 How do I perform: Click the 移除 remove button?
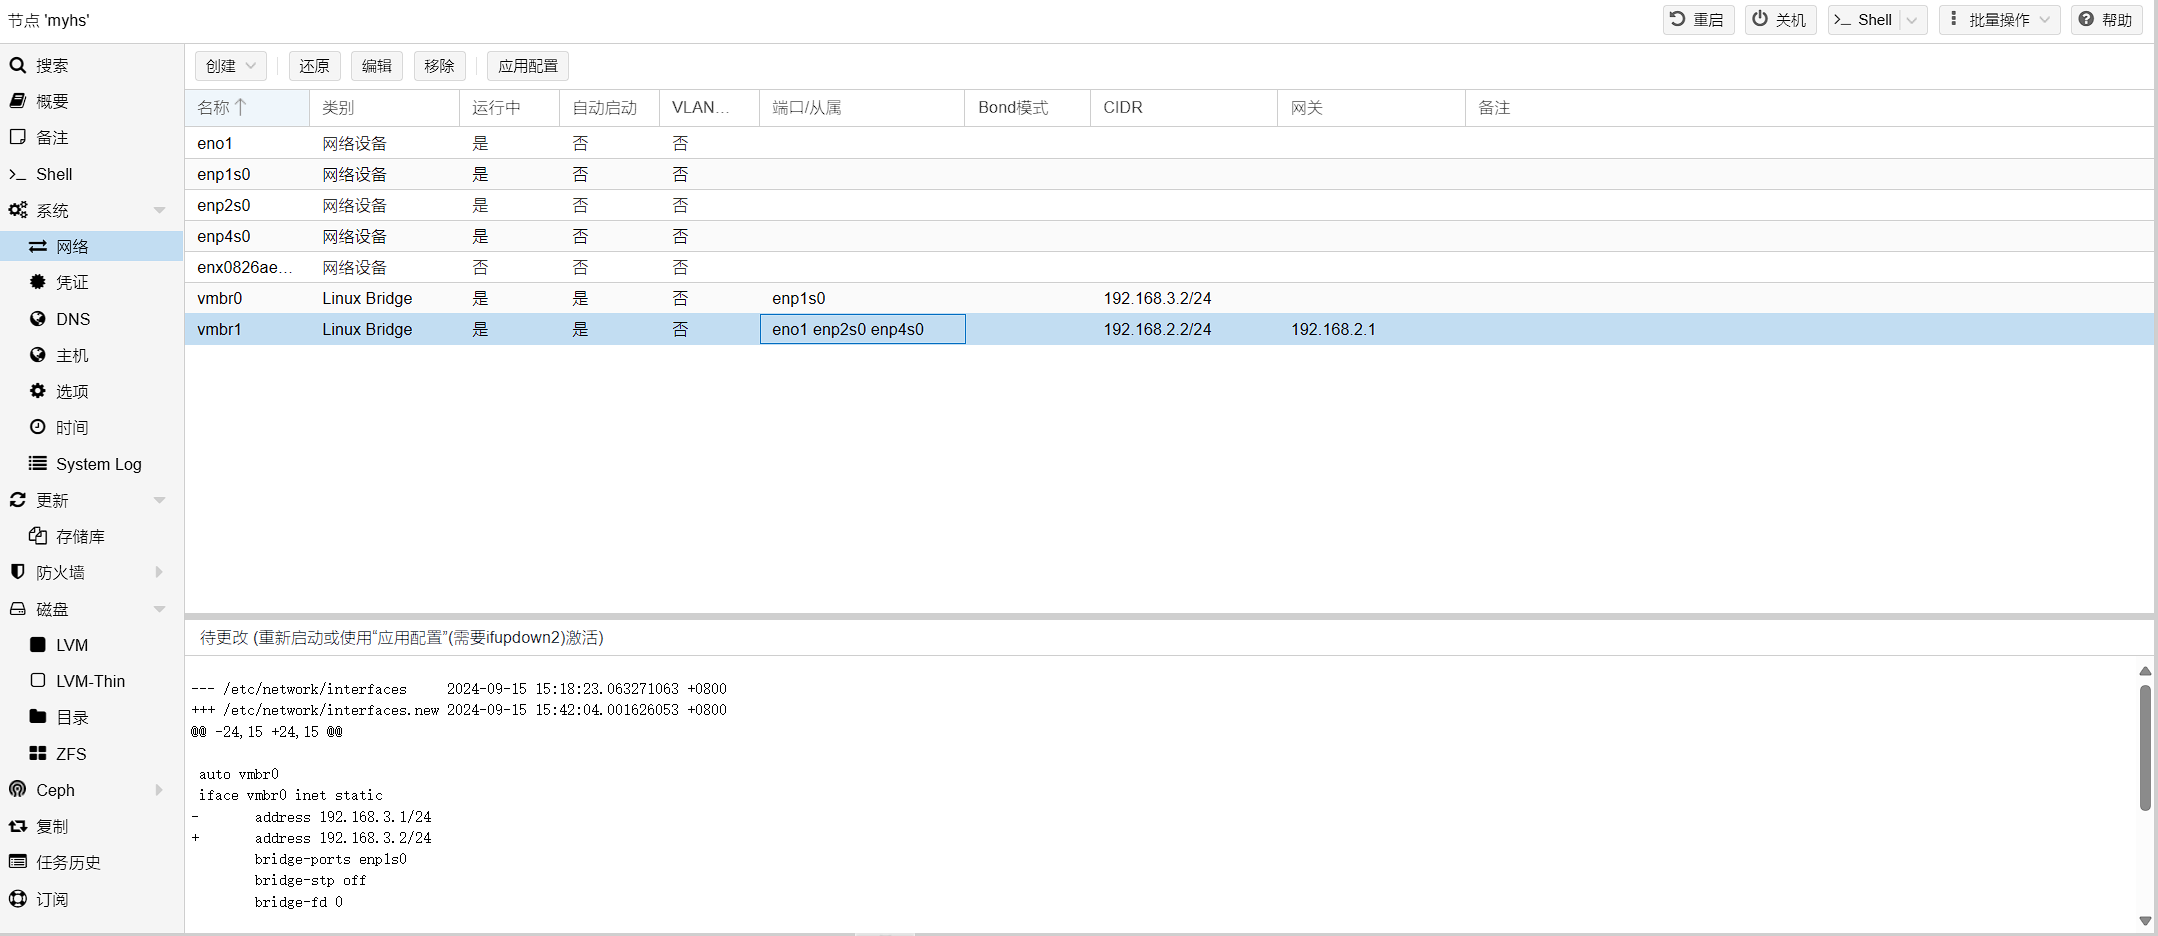coord(440,66)
